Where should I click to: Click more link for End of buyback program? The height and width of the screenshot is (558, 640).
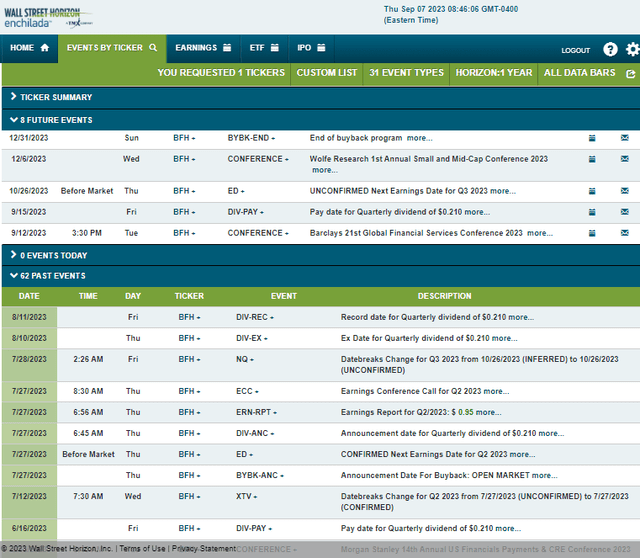(419, 138)
